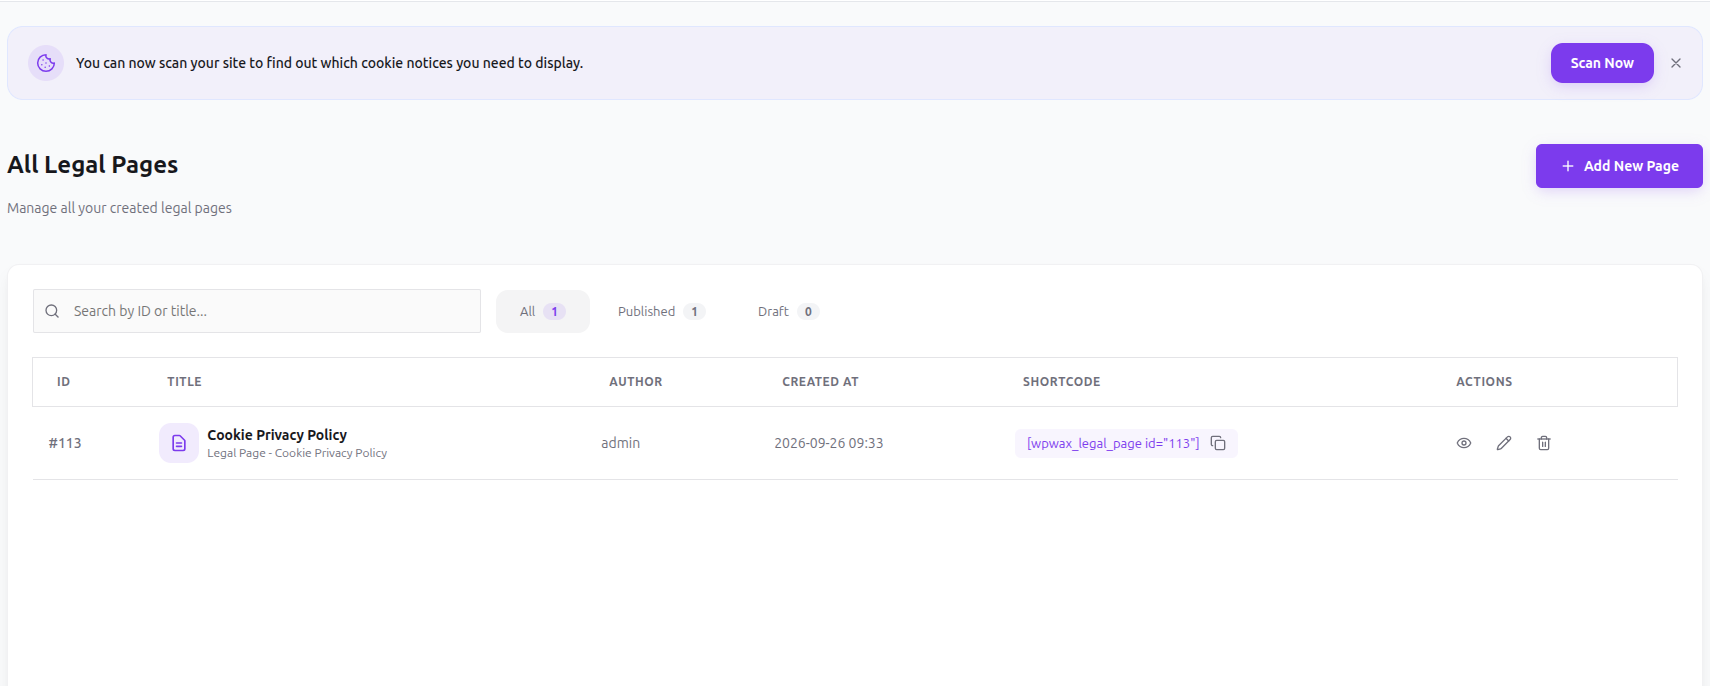Viewport: 1710px width, 686px height.
Task: Click 'Manage all your created legal pages' text
Action: [x=119, y=208]
